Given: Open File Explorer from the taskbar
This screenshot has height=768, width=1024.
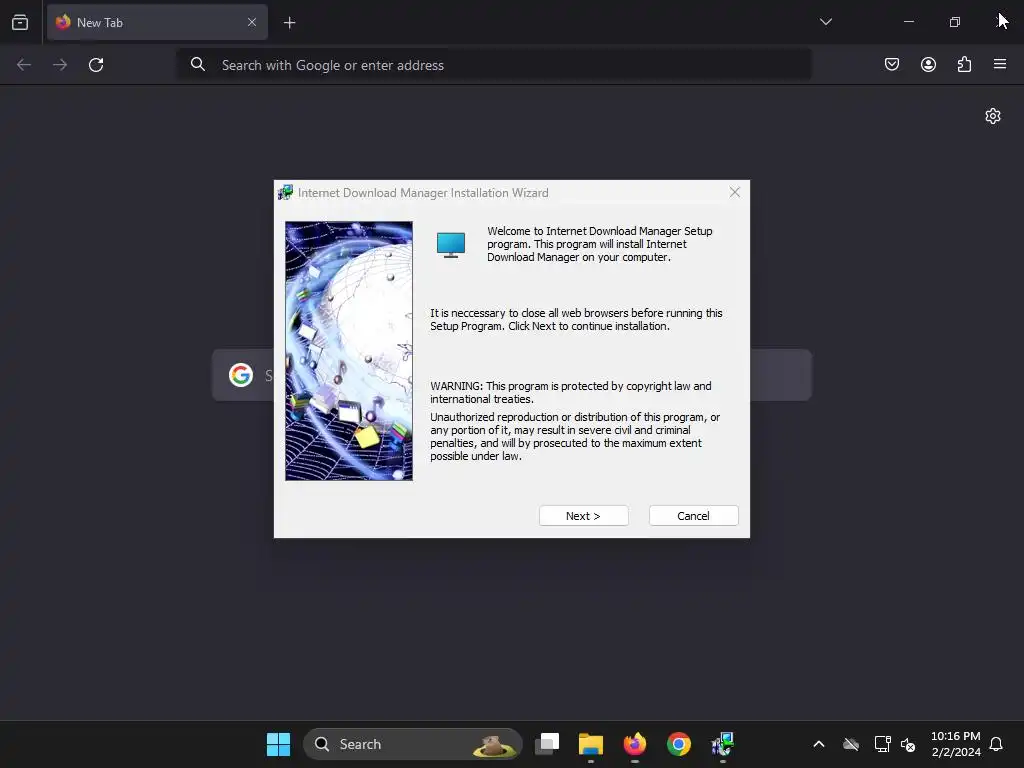Looking at the screenshot, I should tap(590, 744).
